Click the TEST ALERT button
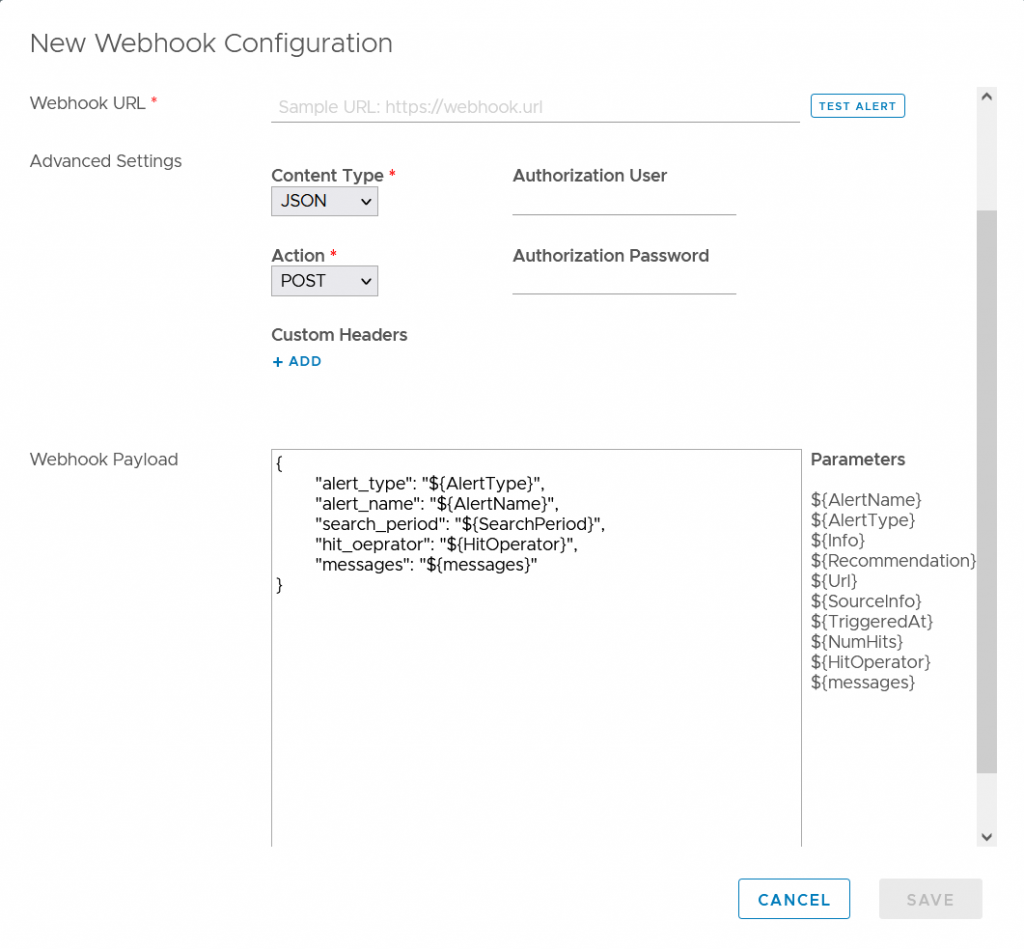This screenshot has width=1024, height=949. pos(857,106)
